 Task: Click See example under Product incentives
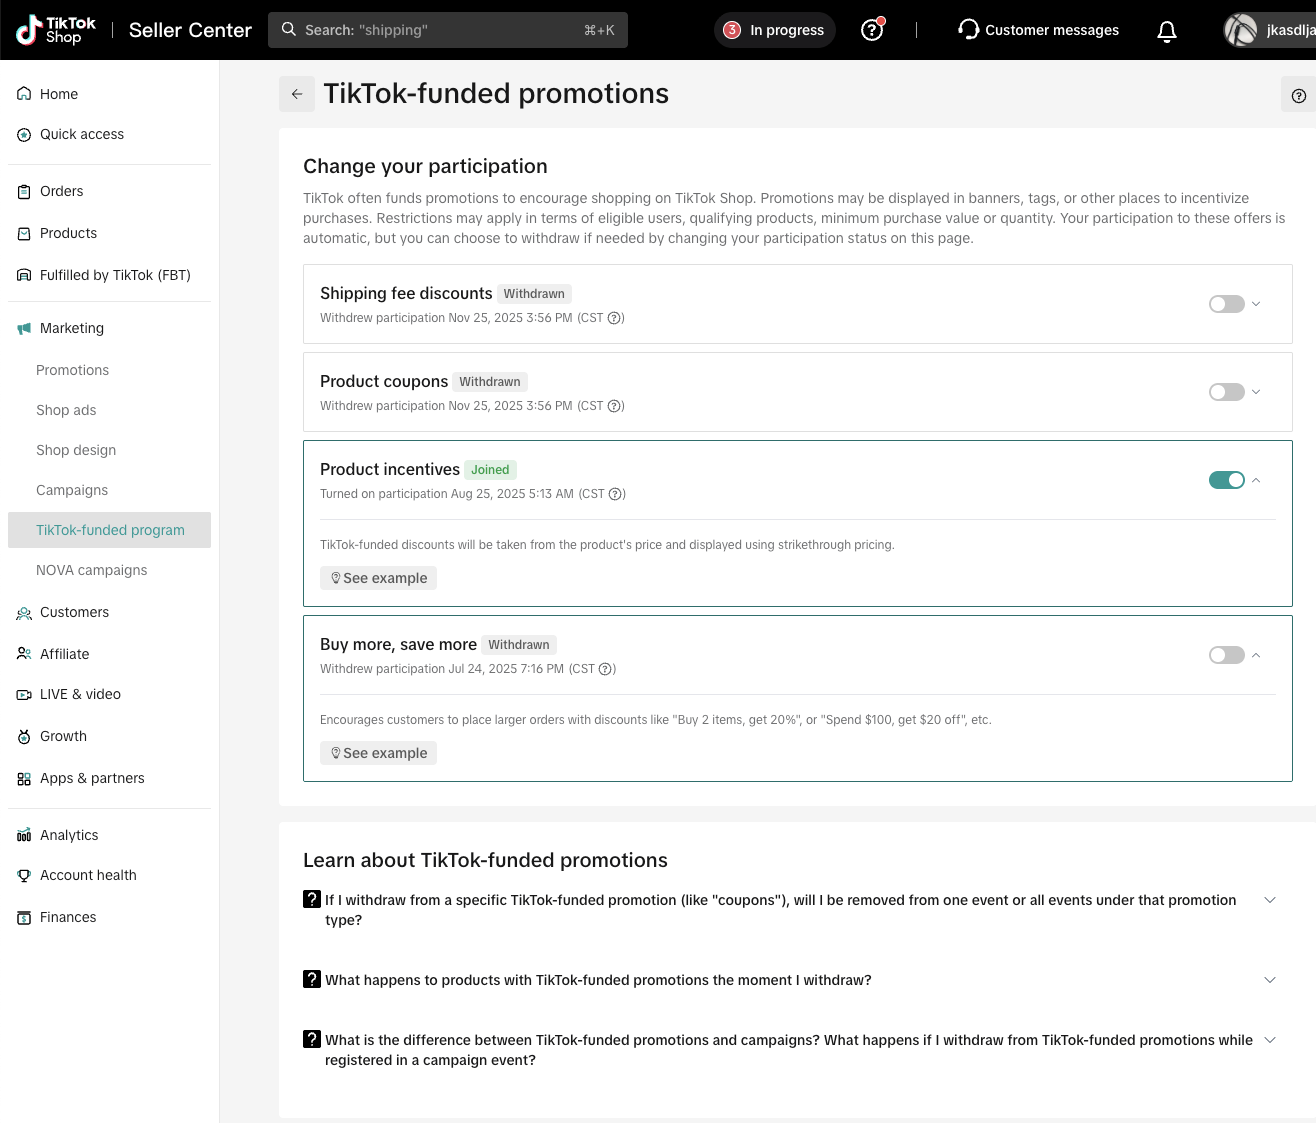point(378,578)
